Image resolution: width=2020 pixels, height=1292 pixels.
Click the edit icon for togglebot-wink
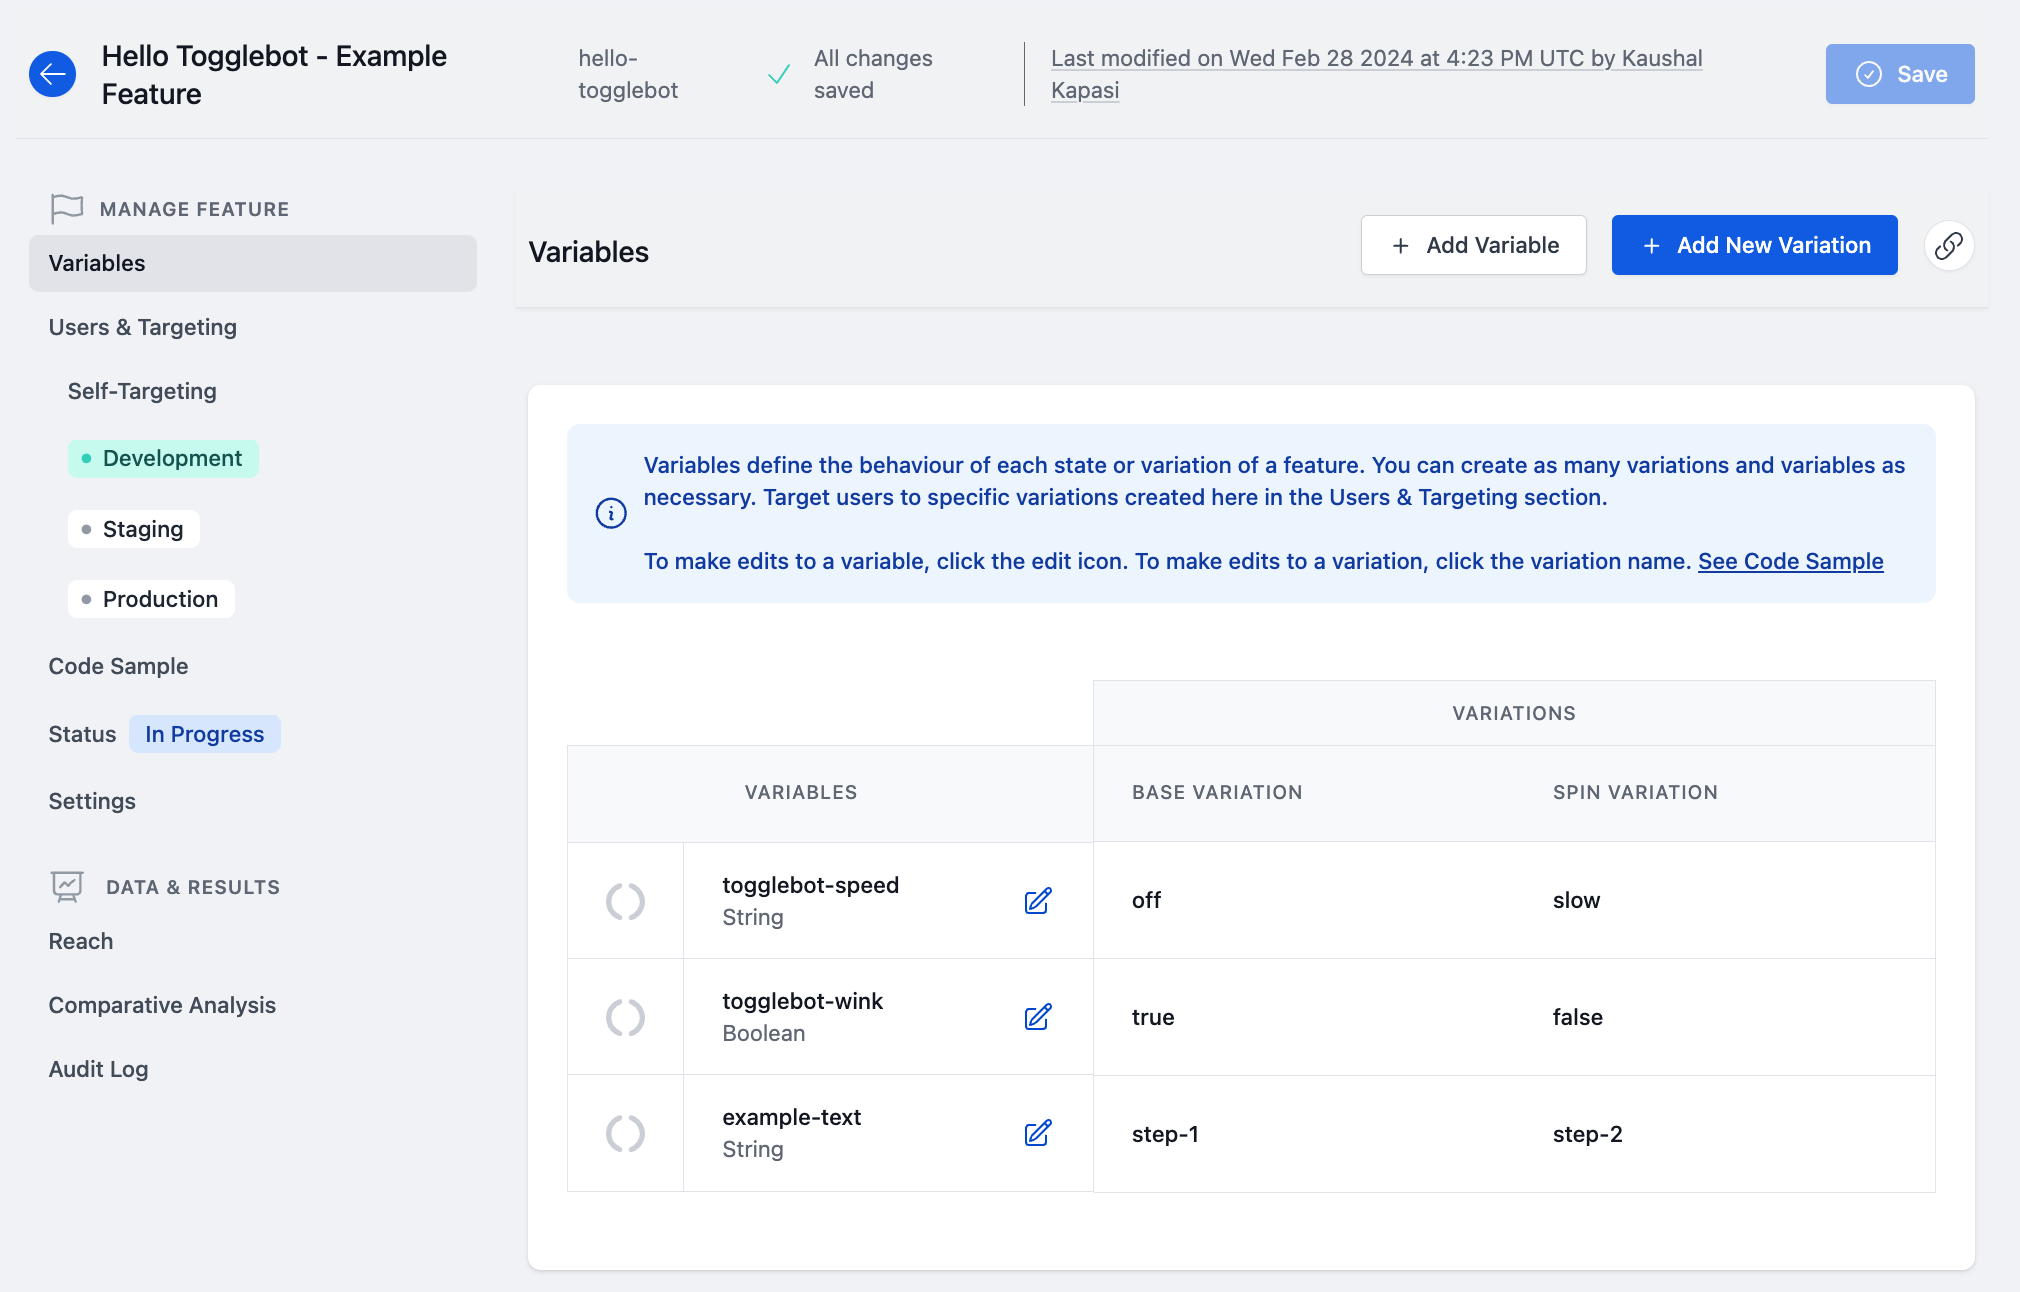pyautogui.click(x=1038, y=1017)
